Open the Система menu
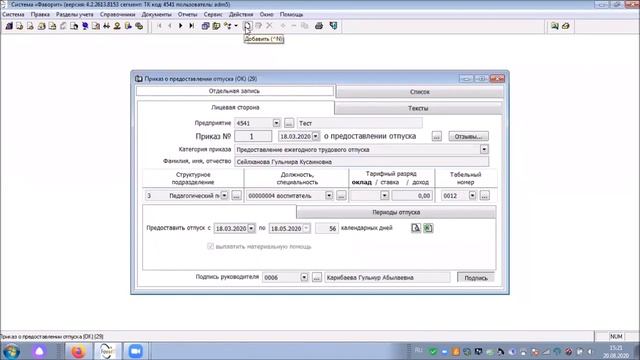This screenshot has width=640, height=360. click(13, 14)
